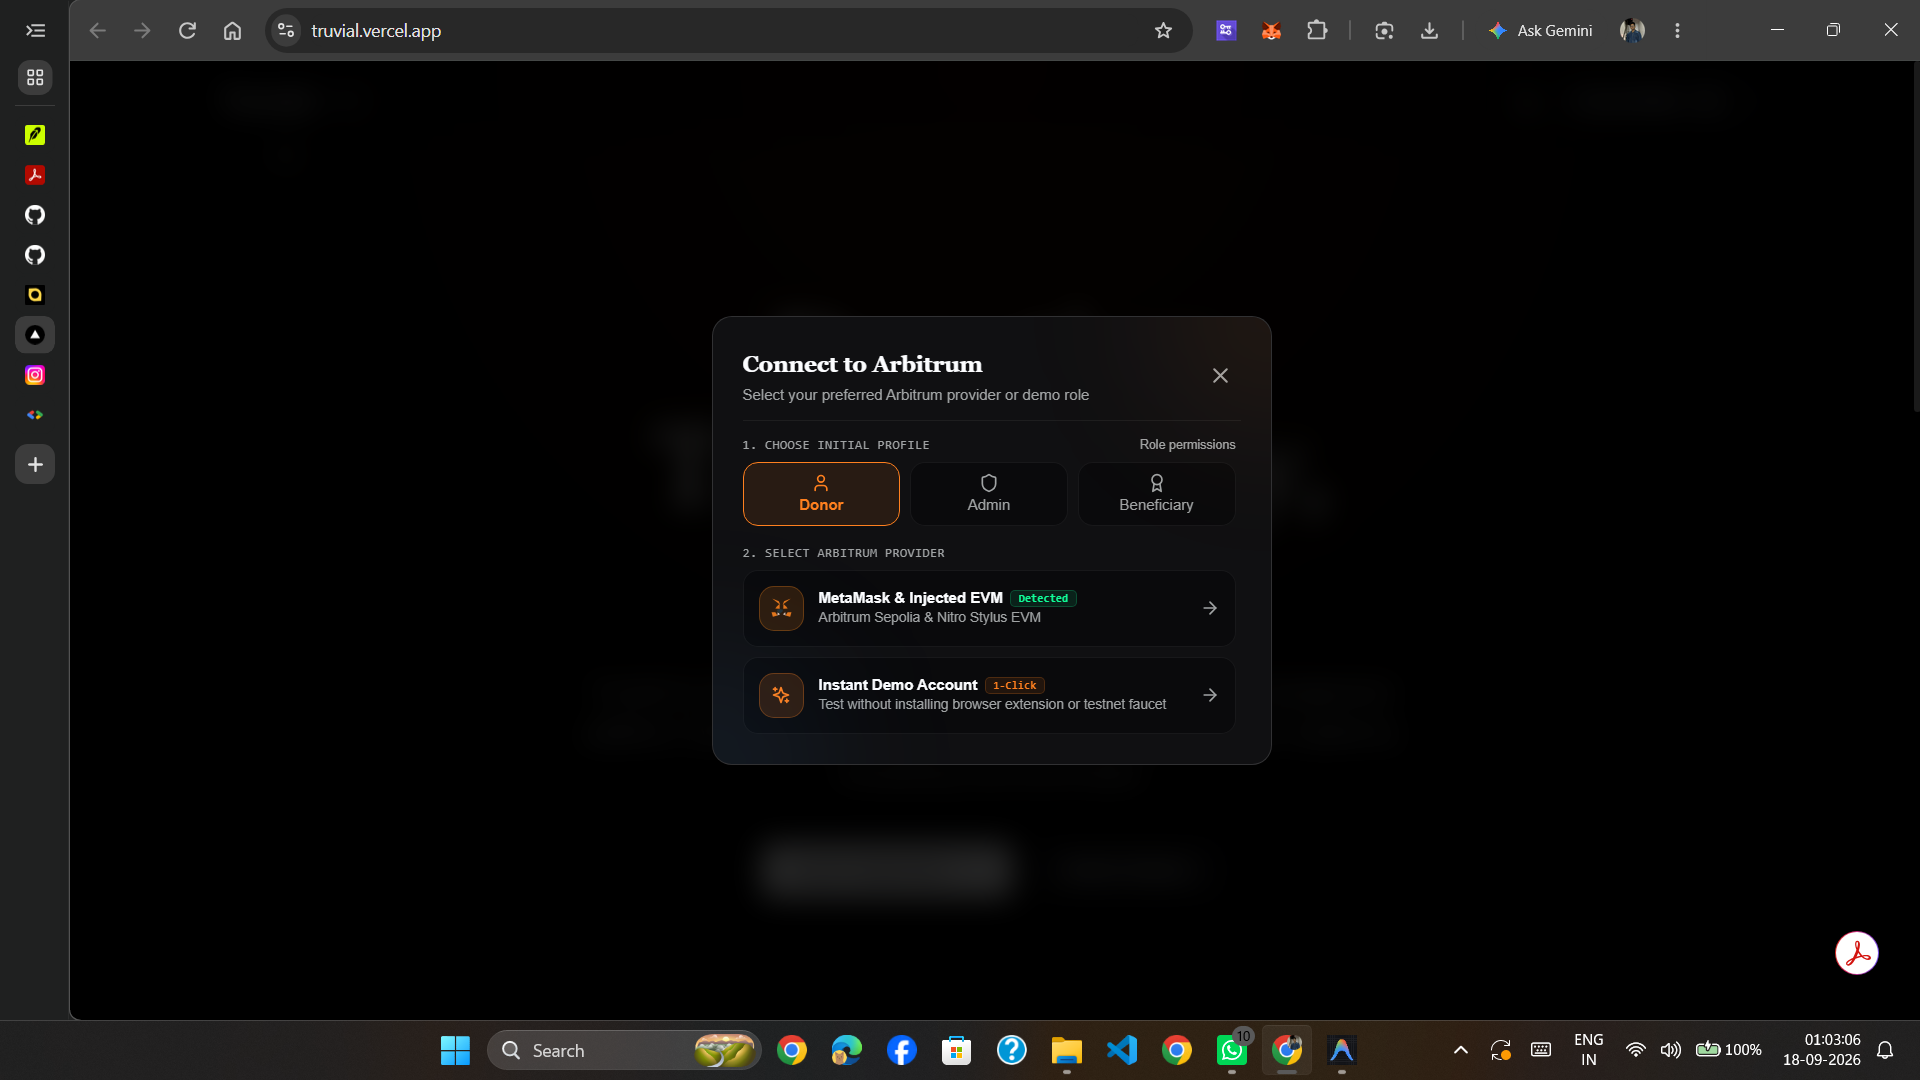Open File Explorer from the taskbar
This screenshot has width=1920, height=1080.
tap(1066, 1050)
